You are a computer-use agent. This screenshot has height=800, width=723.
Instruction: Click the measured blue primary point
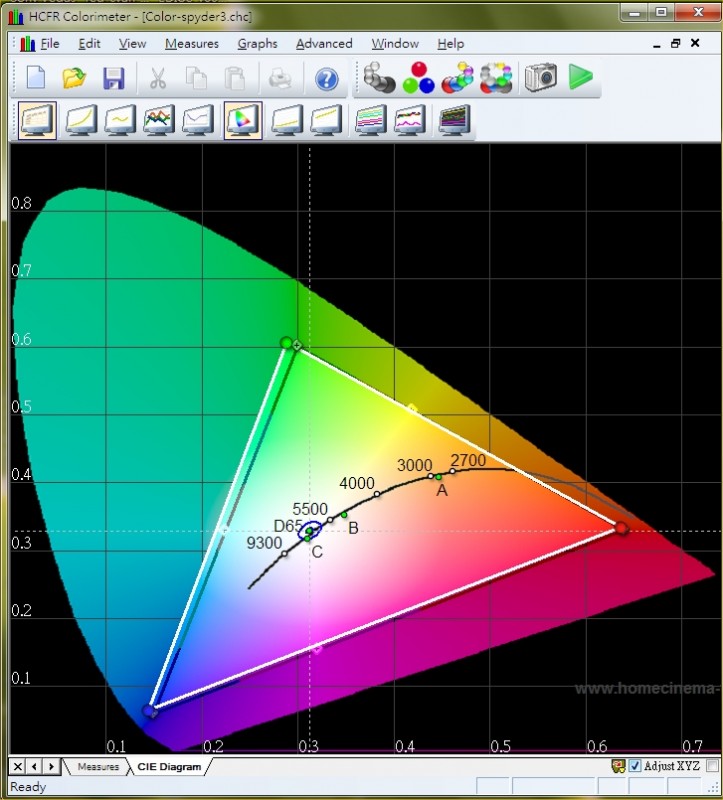149,710
